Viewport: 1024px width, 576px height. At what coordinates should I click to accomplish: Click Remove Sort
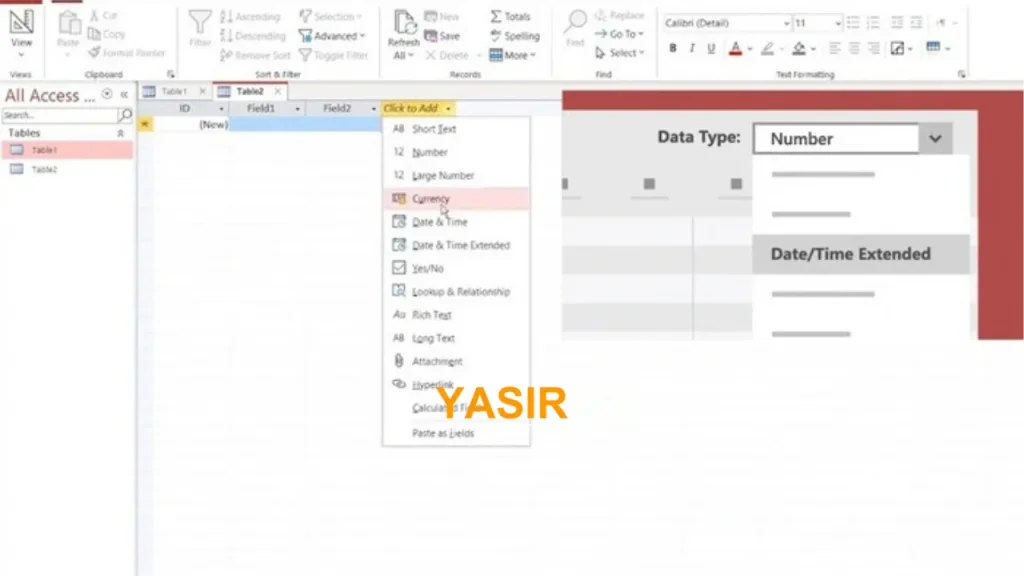255,55
